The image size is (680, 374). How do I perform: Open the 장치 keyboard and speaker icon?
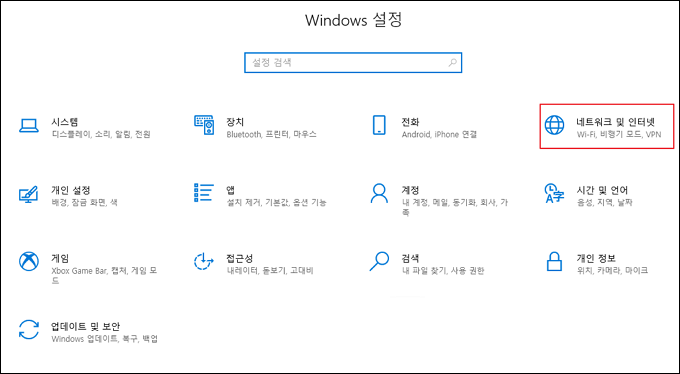coord(204,126)
